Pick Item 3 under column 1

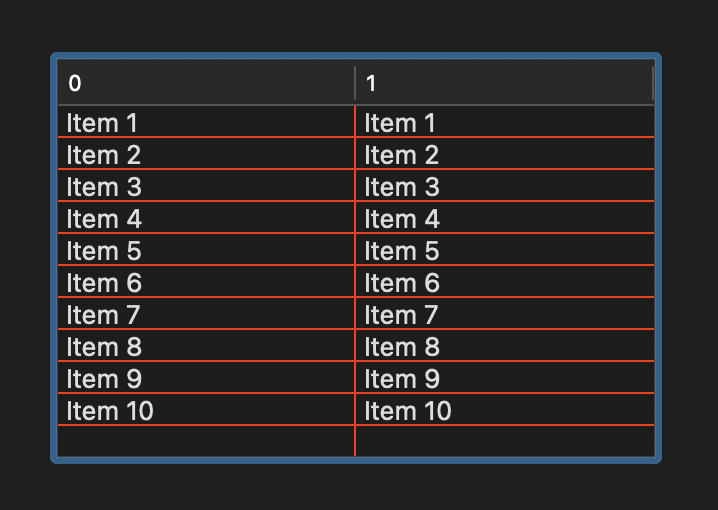coord(401,187)
